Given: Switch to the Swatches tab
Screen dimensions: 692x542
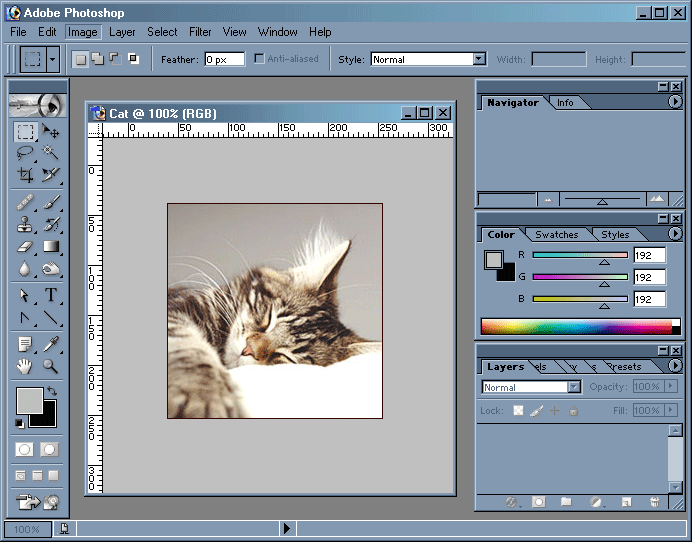Looking at the screenshot, I should 557,234.
